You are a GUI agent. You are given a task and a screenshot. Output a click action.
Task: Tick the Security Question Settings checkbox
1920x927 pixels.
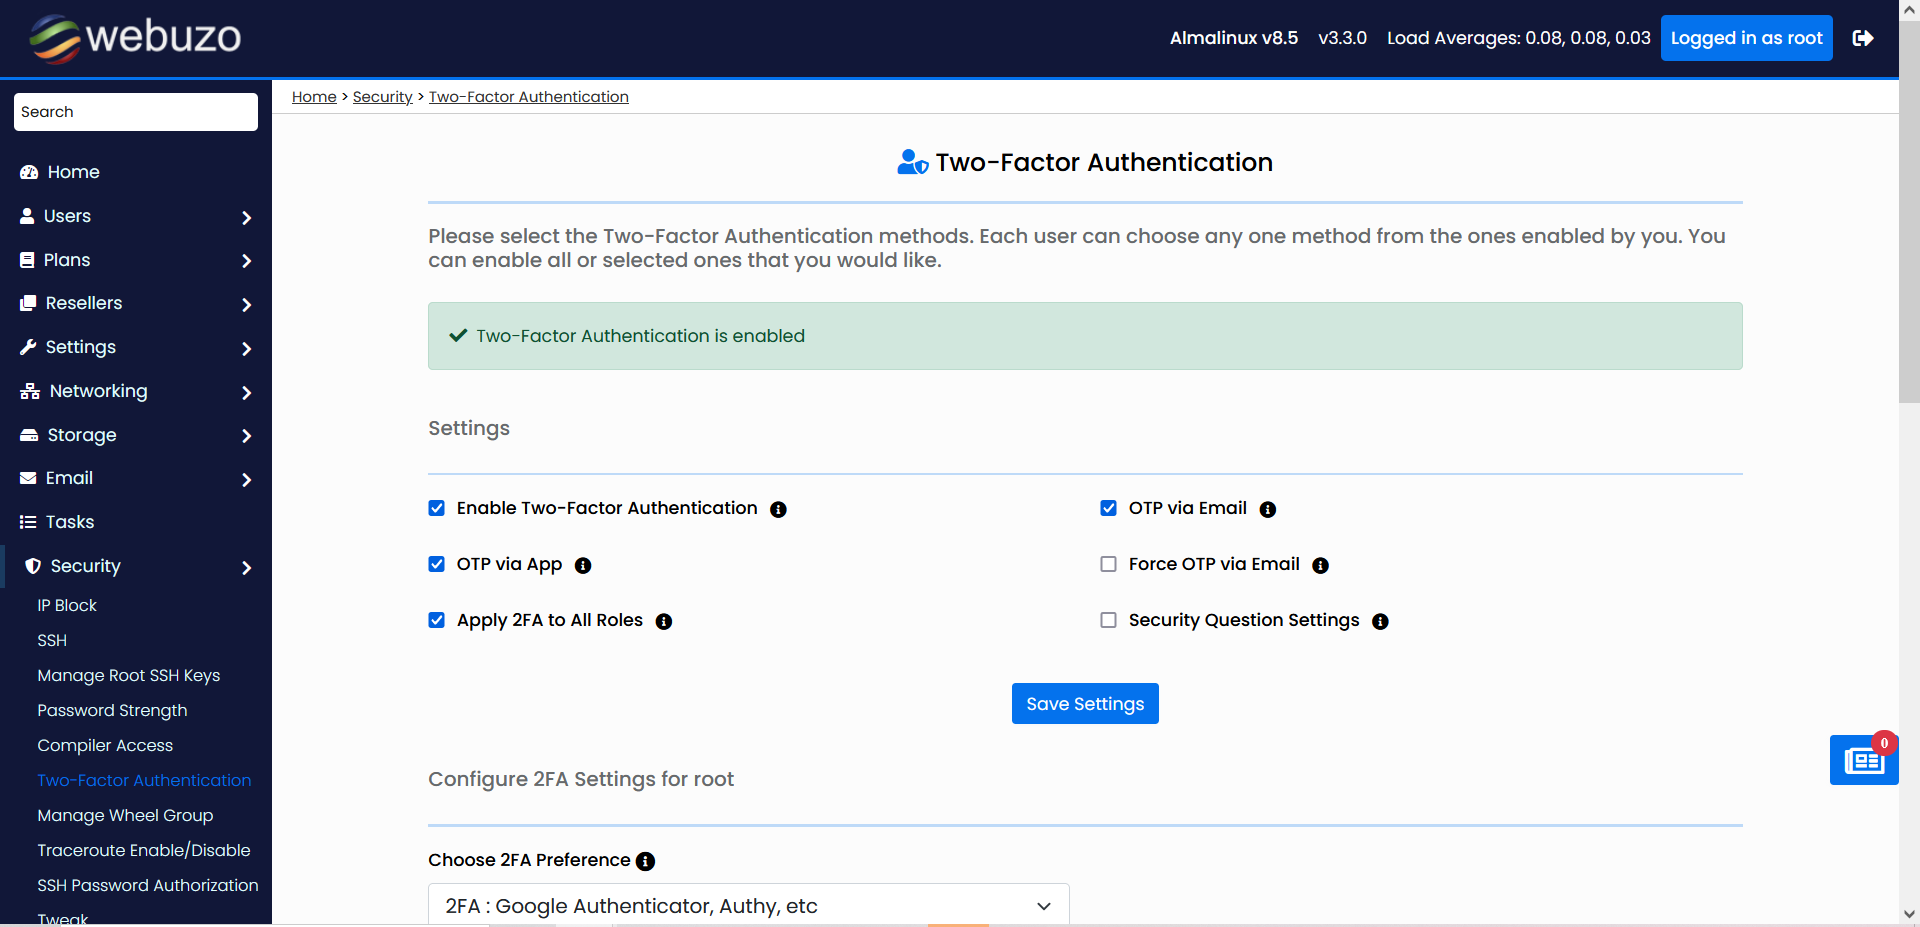[1108, 620]
